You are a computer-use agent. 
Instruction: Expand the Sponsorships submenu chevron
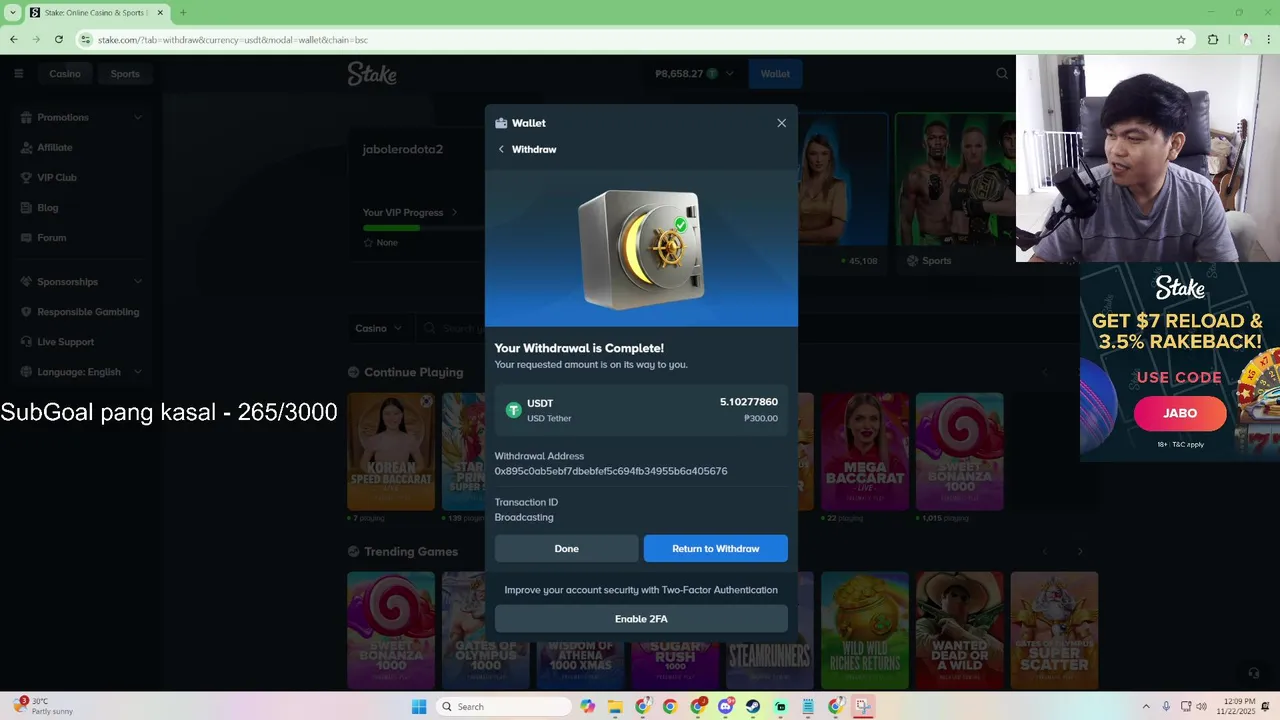[x=137, y=281]
